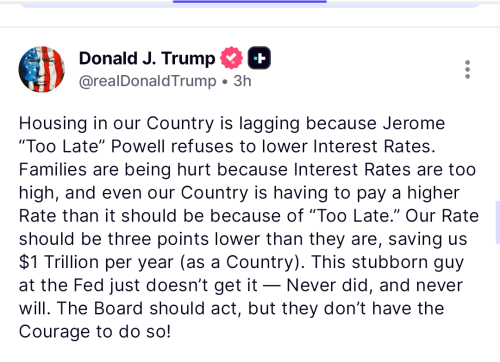Click the red verified checkmark badge

click(231, 58)
